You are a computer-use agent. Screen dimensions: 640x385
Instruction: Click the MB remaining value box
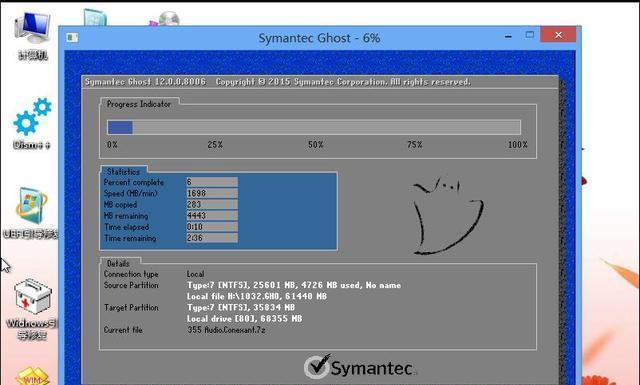click(212, 216)
